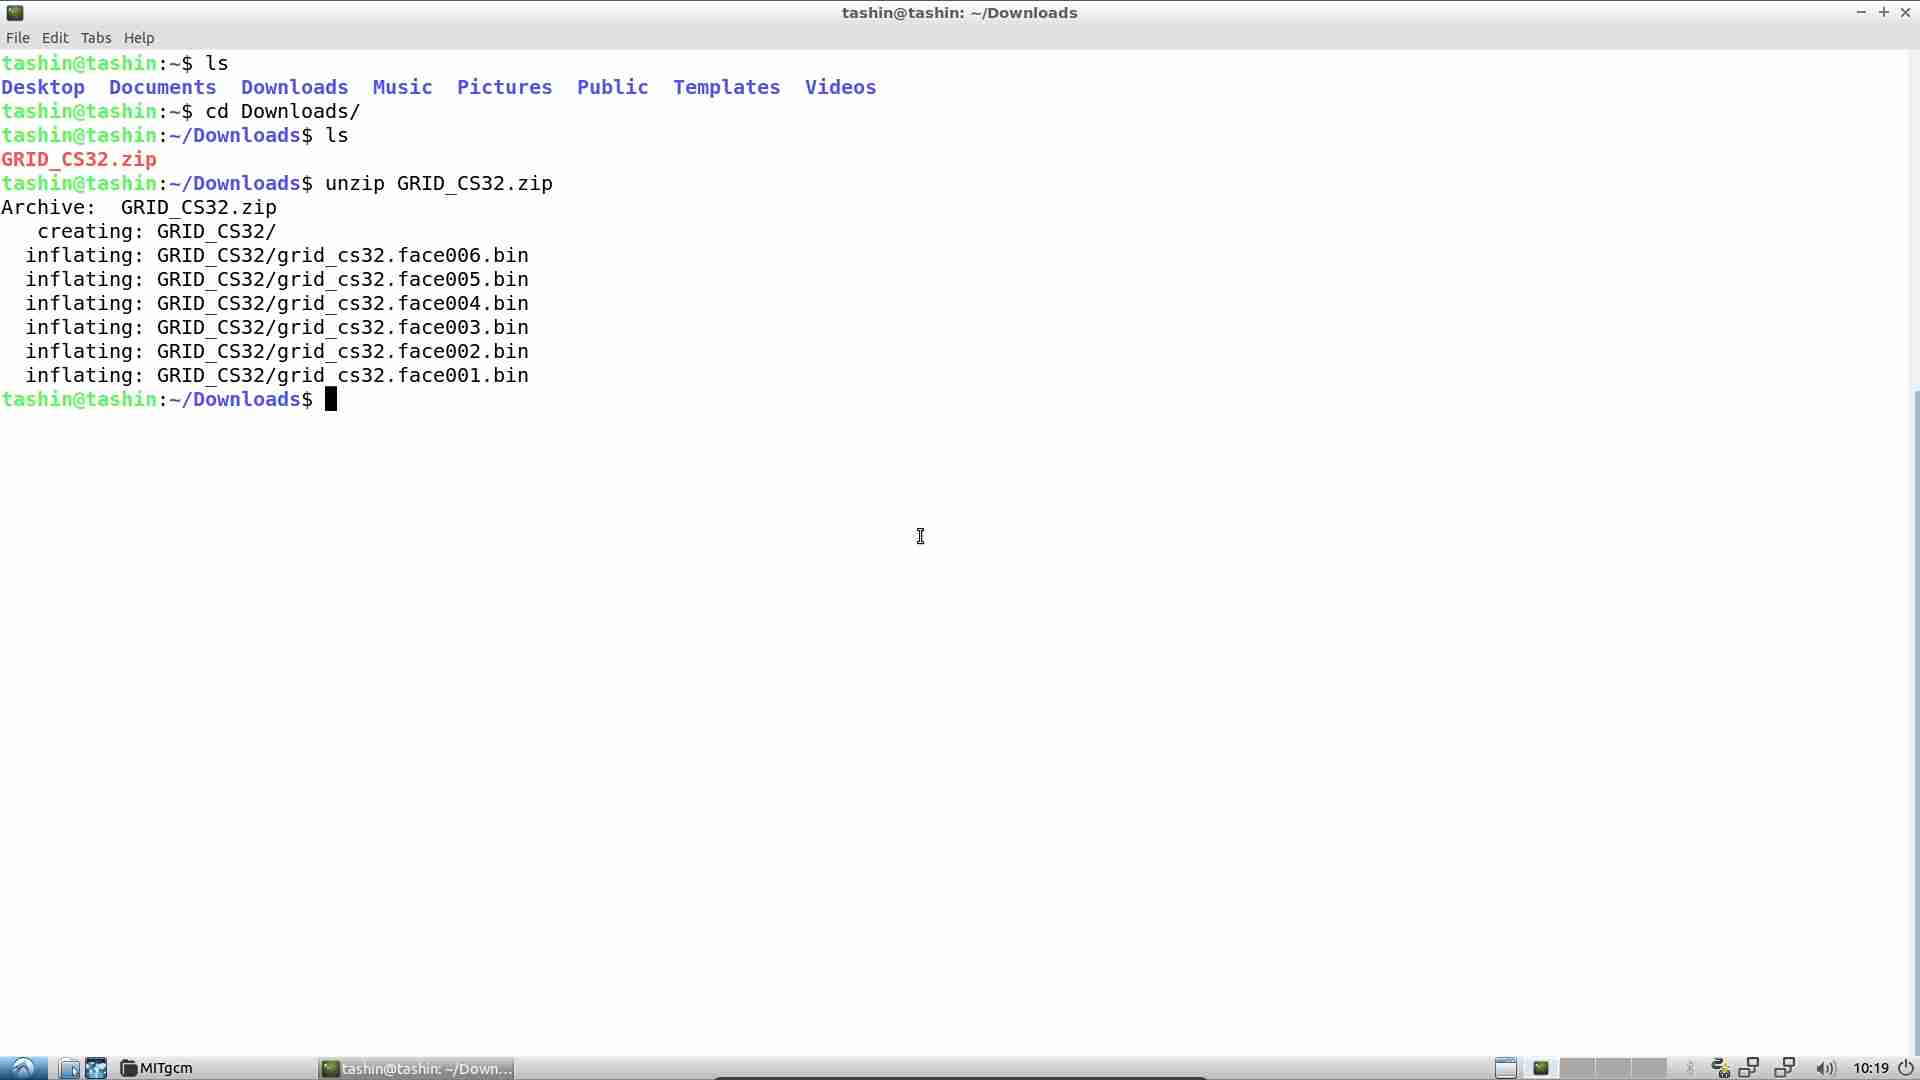
Task: Click the Documents directory name
Action: [x=163, y=87]
